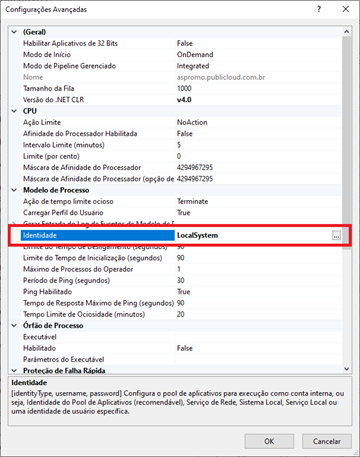360x457 pixels.
Task: Select the Versão do .NET CLR property
Action: pos(53,100)
